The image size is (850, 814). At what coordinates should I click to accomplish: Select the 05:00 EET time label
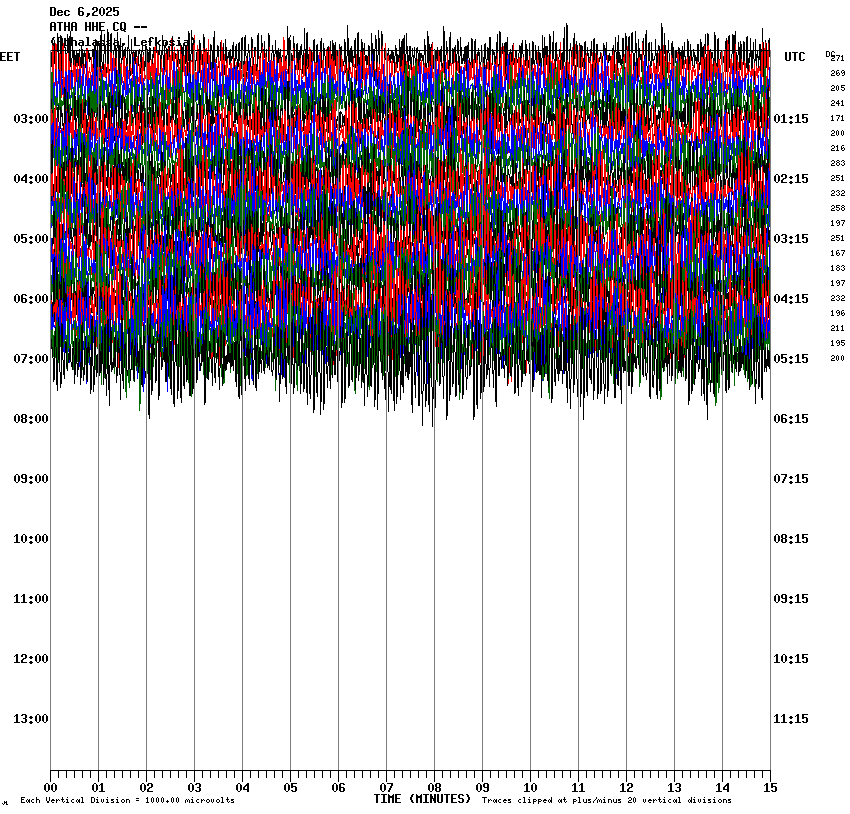click(30, 239)
